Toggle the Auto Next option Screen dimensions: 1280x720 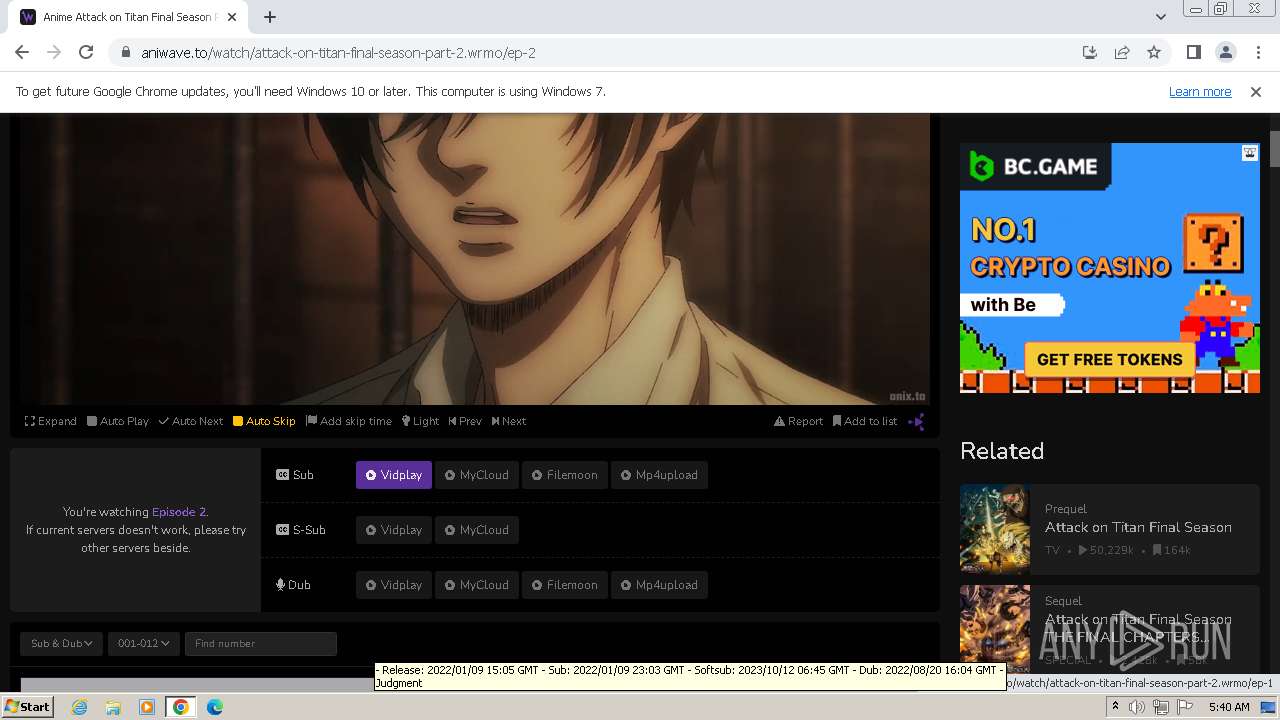tap(191, 421)
